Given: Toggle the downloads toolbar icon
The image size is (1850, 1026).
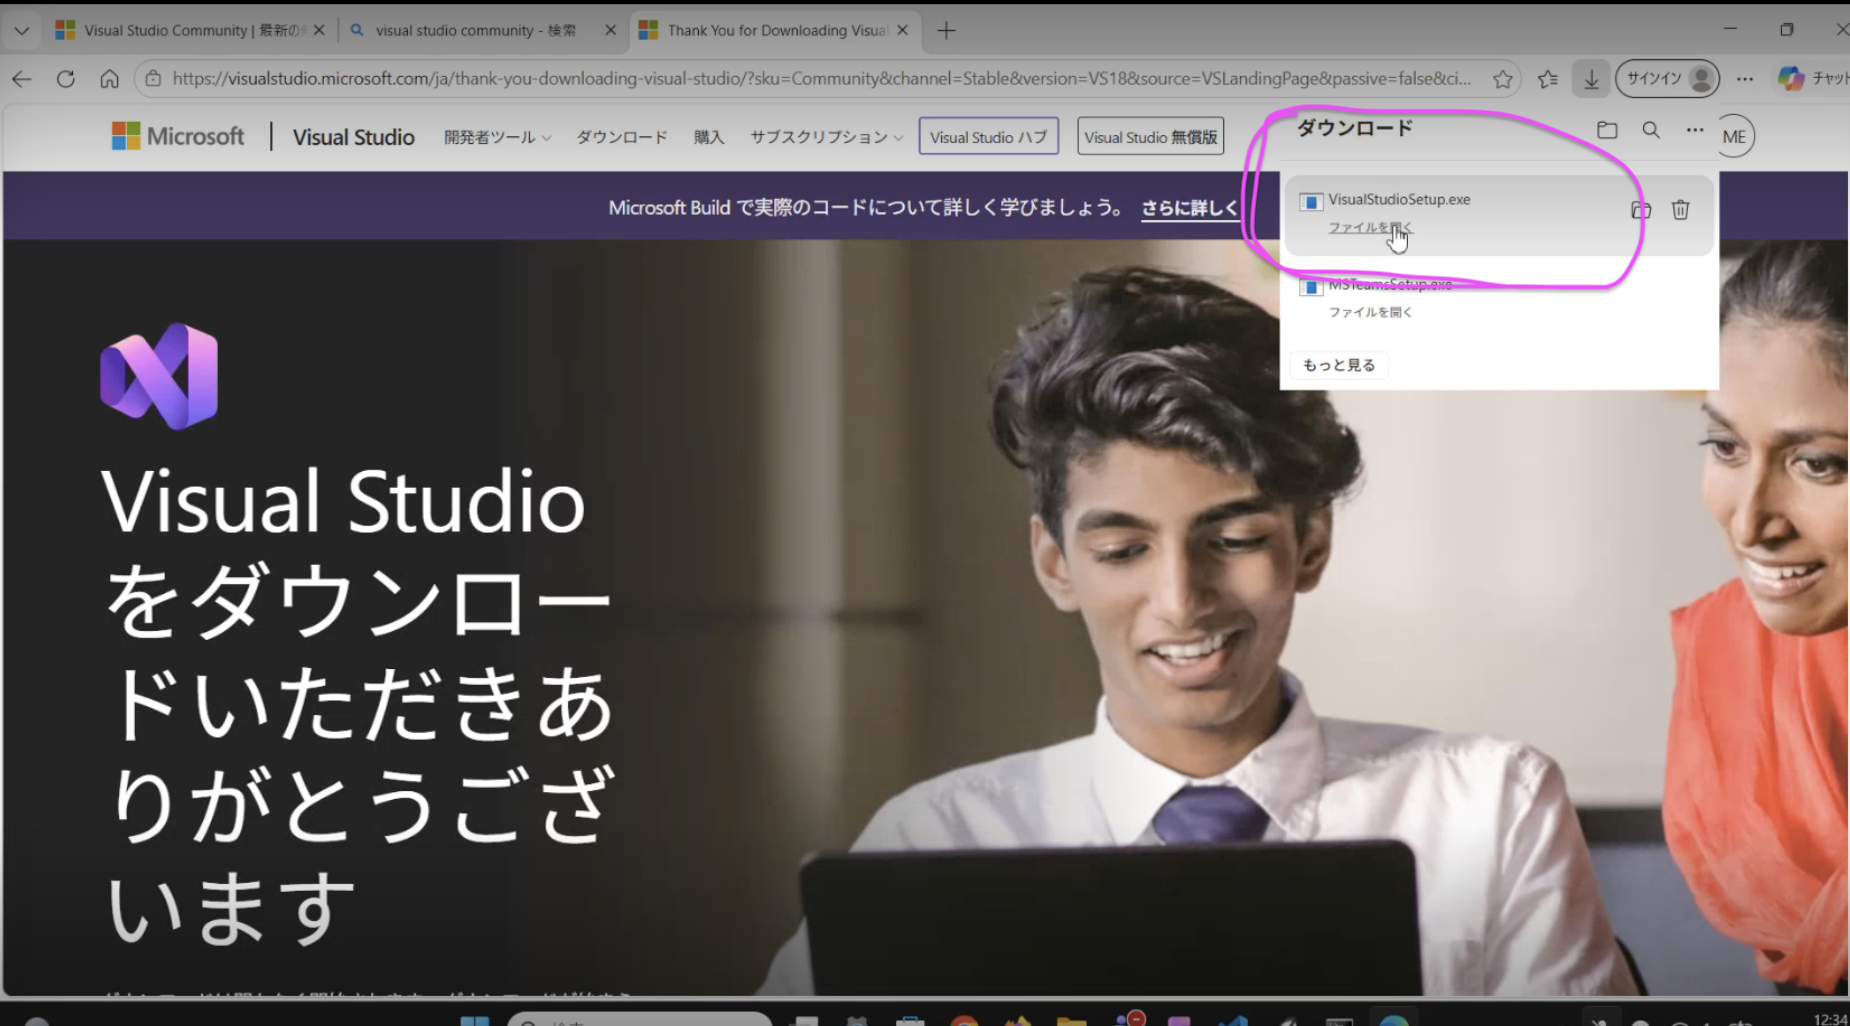Looking at the screenshot, I should (1591, 78).
